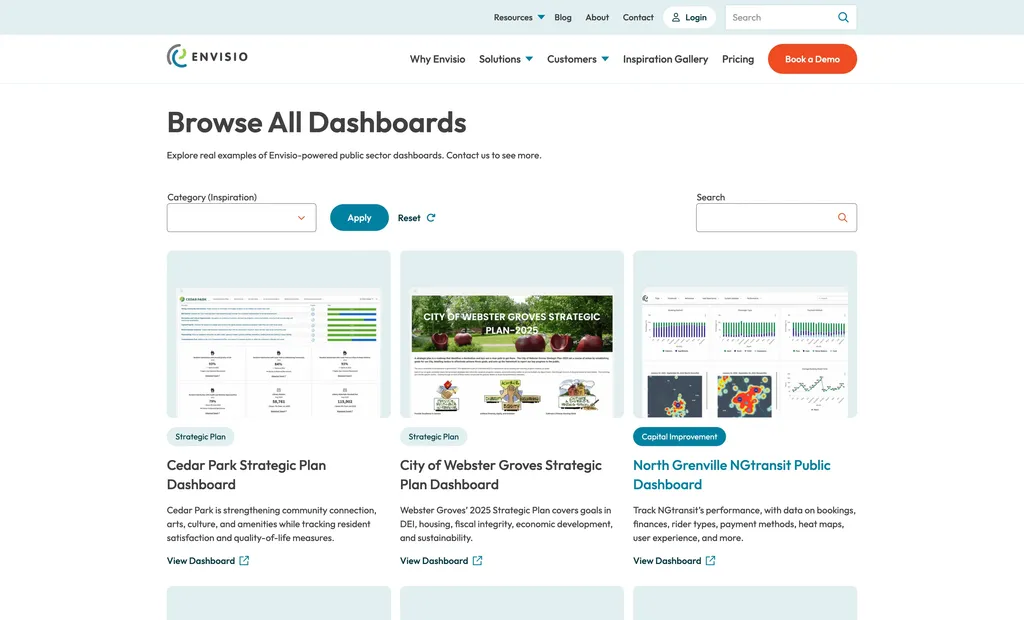Open the Blog page
Image resolution: width=1024 pixels, height=620 pixels.
[x=563, y=18]
